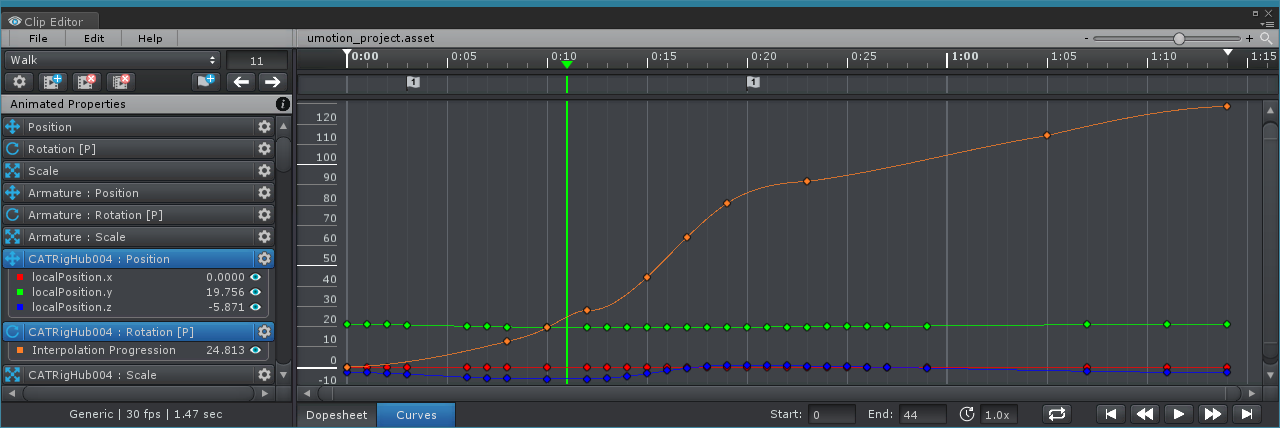This screenshot has height=428, width=1280.
Task: Jump to previous key with left arrow
Action: pyautogui.click(x=241, y=82)
